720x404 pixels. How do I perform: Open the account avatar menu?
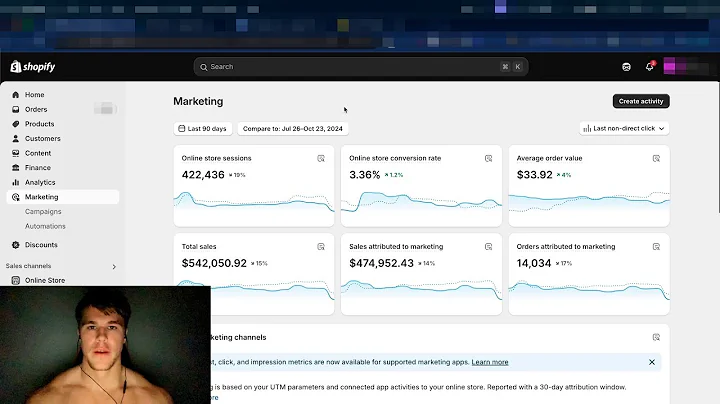point(686,67)
